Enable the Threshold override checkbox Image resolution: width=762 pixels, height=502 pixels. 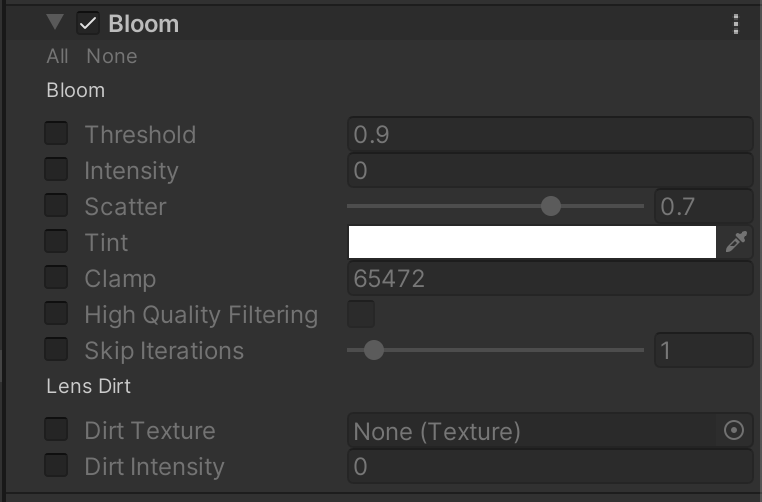tap(57, 134)
